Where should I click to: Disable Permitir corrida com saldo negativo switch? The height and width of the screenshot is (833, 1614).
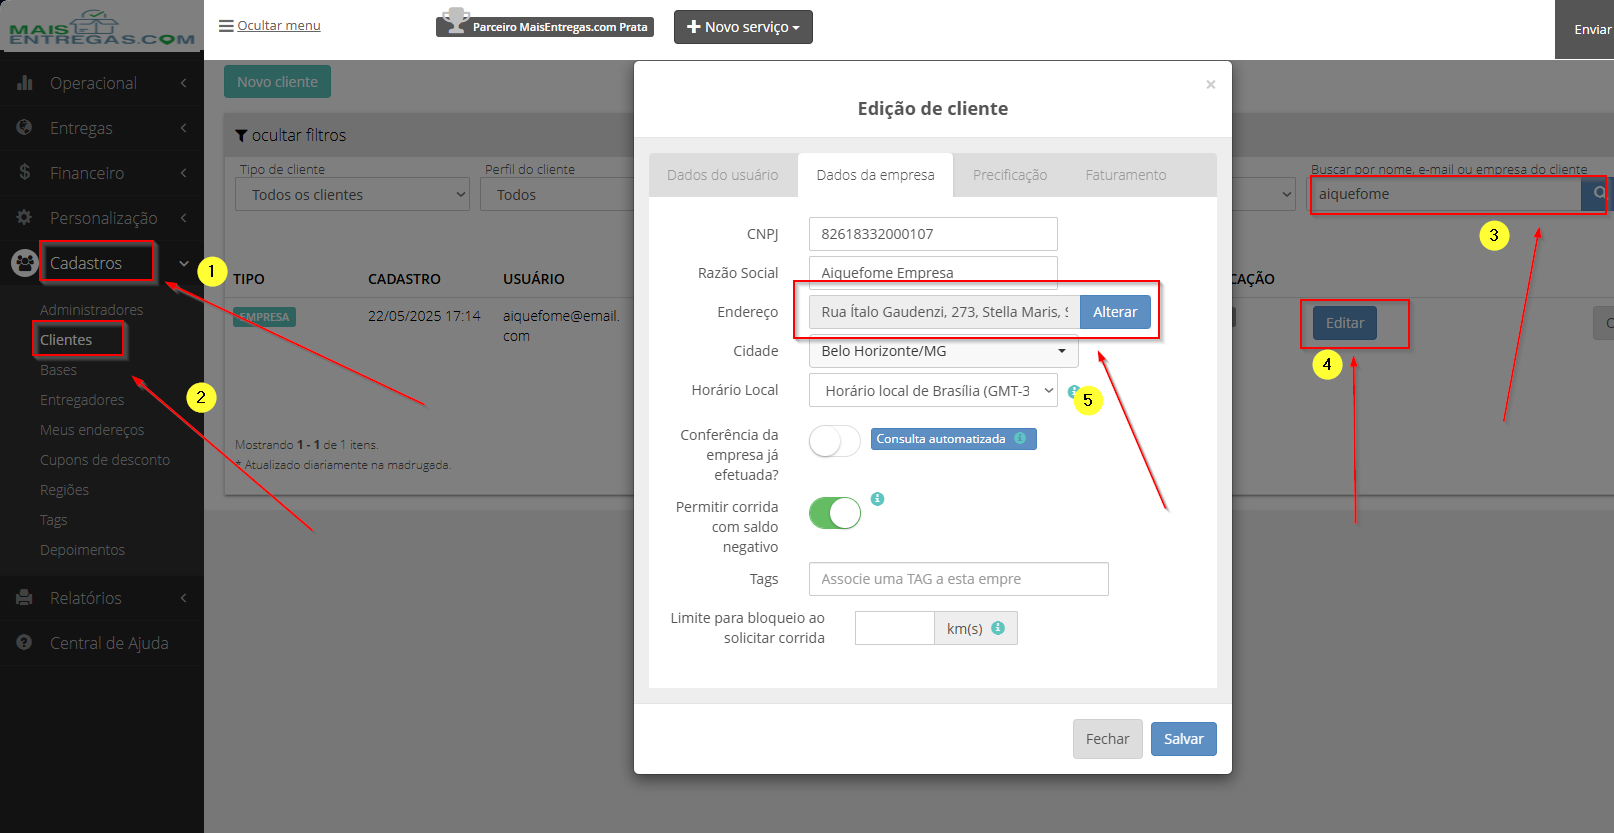pos(835,513)
